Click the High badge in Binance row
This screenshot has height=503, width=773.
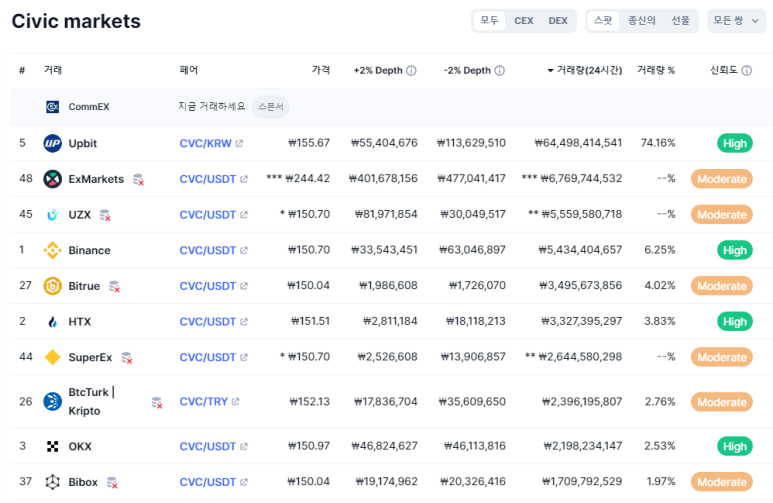click(x=735, y=251)
